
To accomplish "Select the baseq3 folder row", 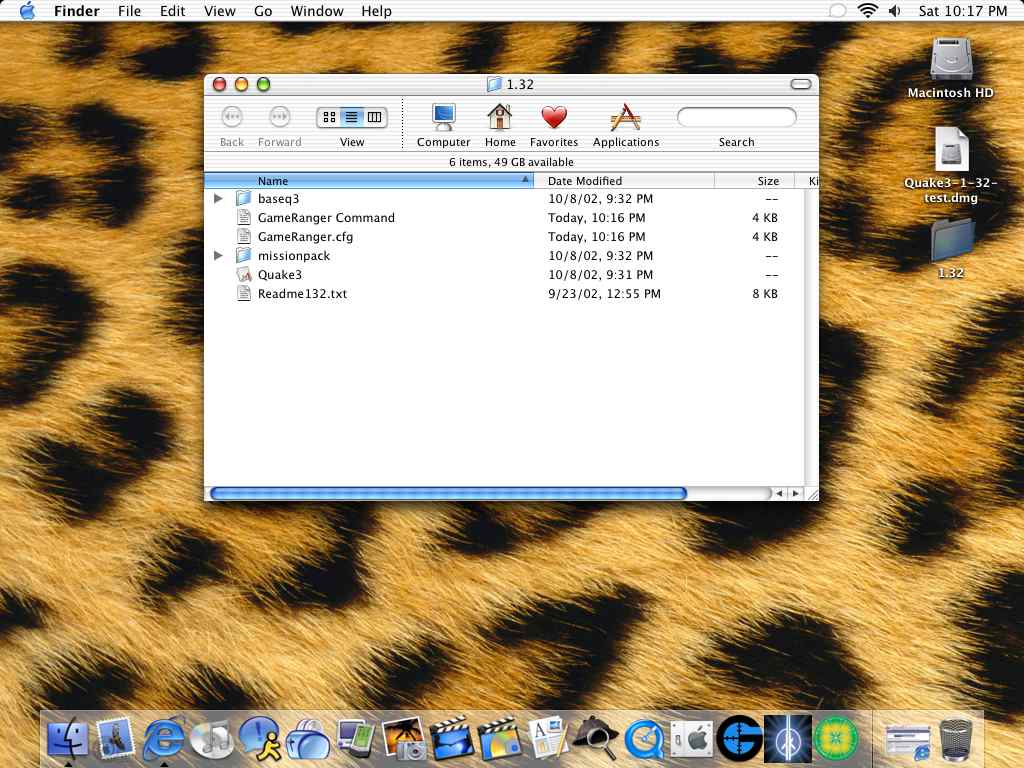I will tap(505, 199).
